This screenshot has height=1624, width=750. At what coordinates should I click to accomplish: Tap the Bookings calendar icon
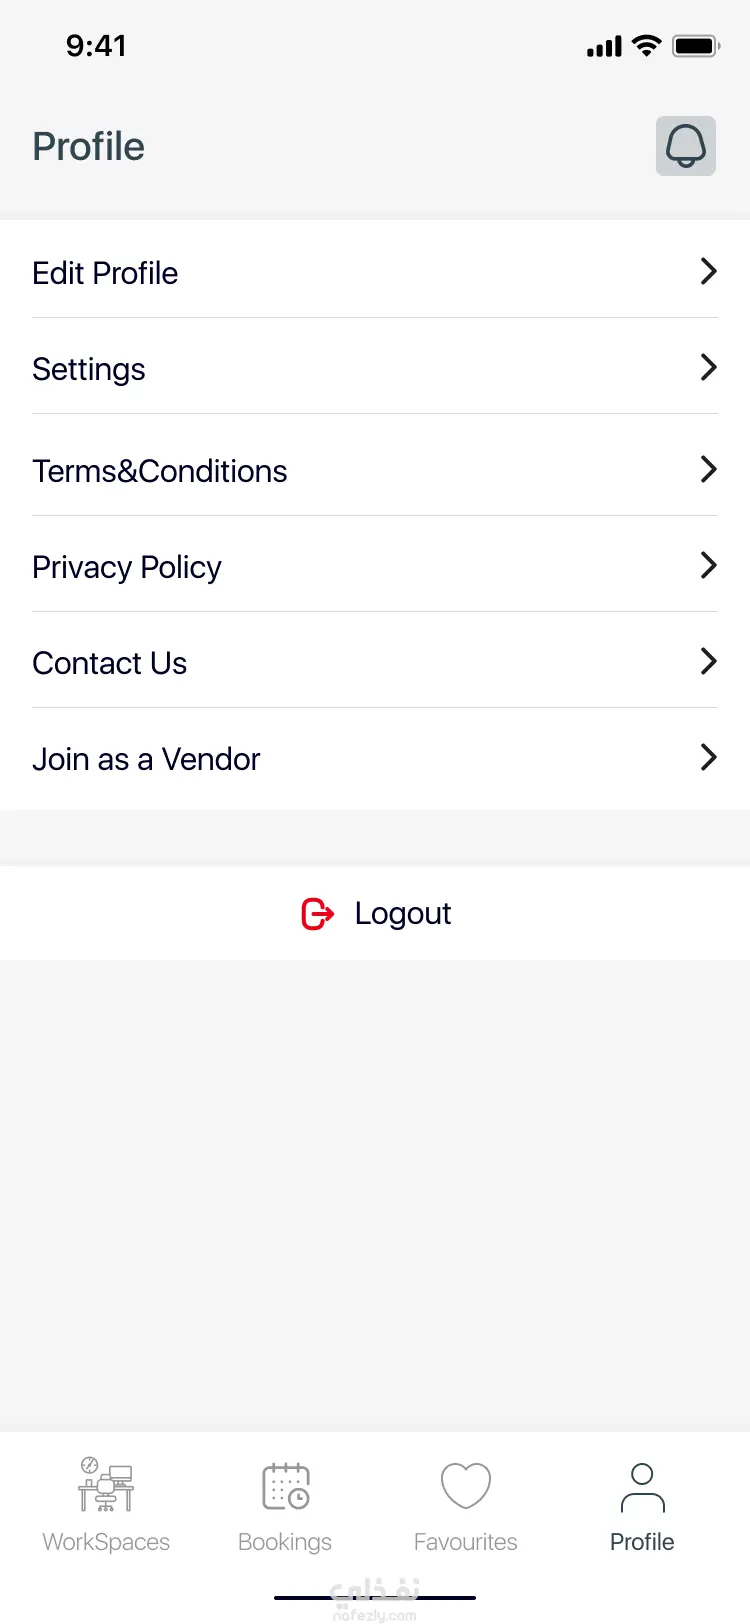tap(286, 1486)
